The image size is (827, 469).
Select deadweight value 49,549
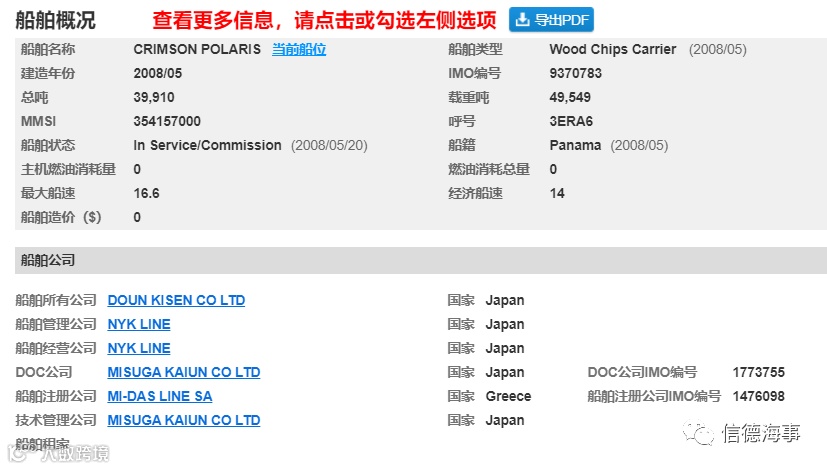coord(570,97)
